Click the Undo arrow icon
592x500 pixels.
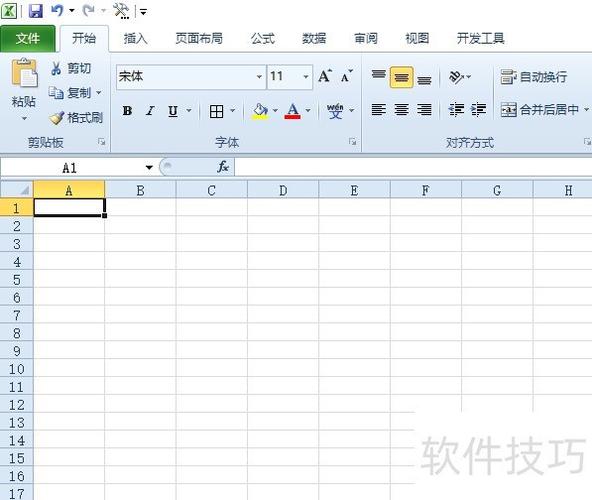tap(57, 11)
